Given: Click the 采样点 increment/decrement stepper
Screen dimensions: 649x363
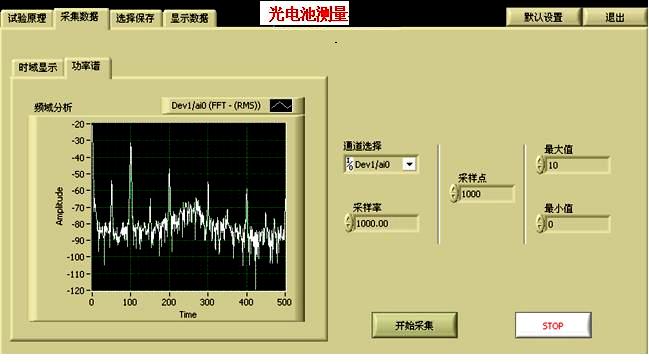Looking at the screenshot, I should click(x=454, y=193).
